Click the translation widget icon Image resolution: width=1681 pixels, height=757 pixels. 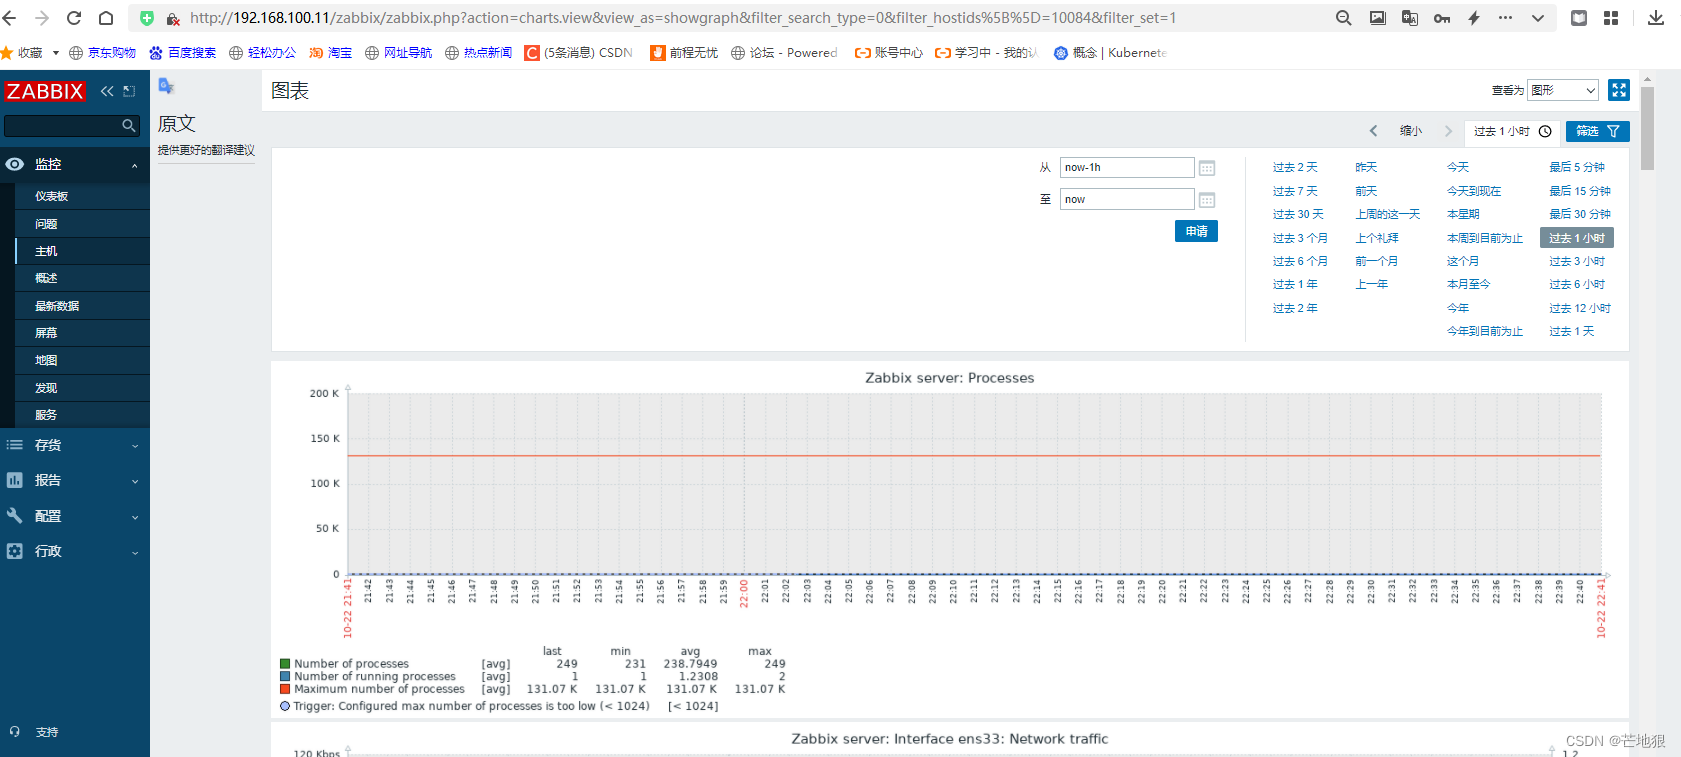tap(166, 87)
